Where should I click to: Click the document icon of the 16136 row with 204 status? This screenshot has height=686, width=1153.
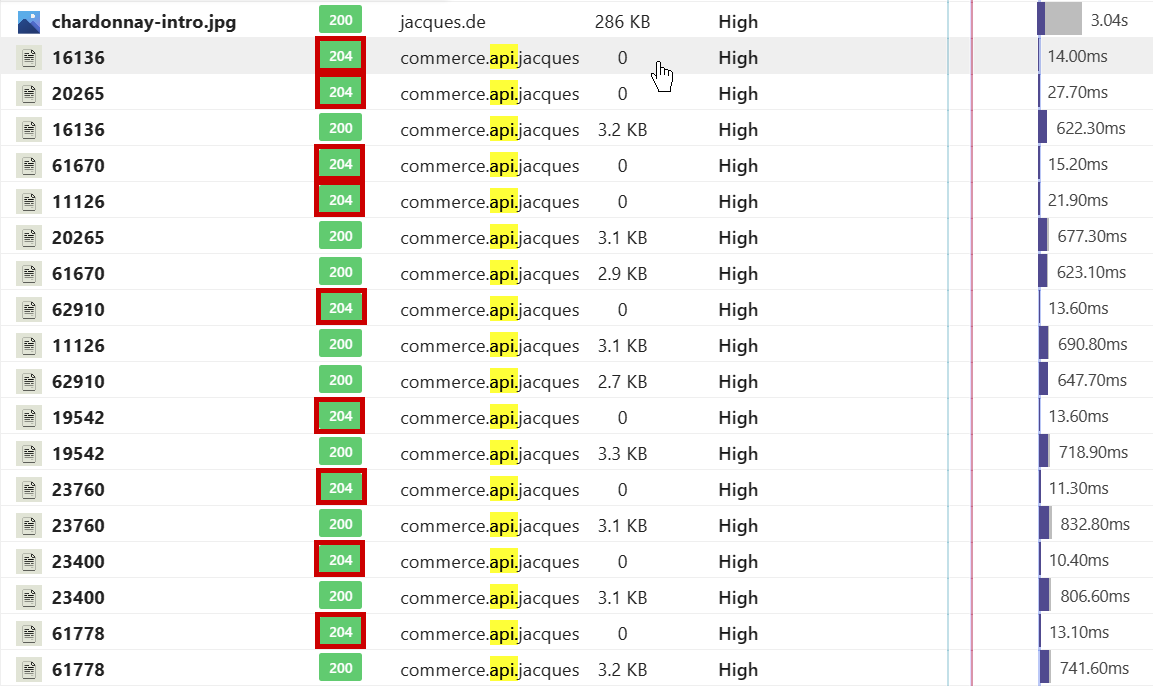point(29,58)
